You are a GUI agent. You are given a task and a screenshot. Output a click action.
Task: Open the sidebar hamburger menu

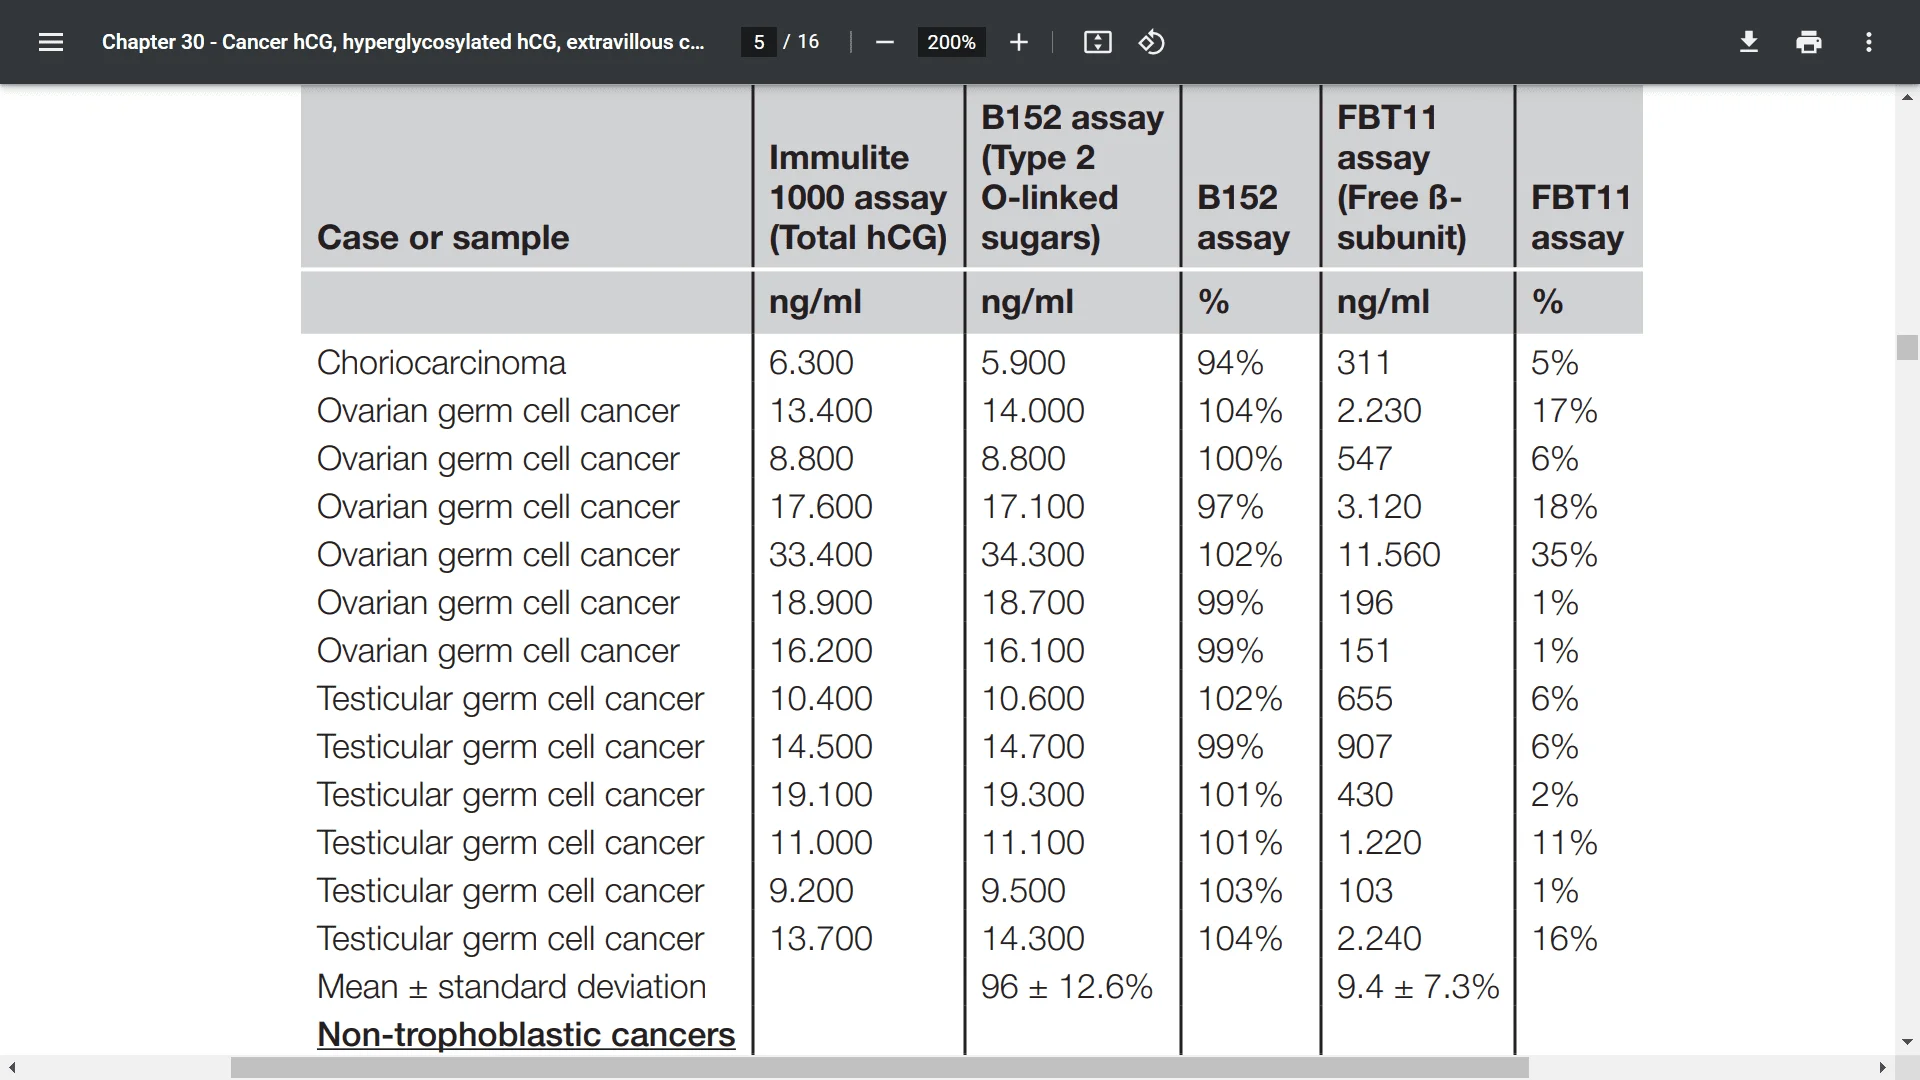[x=51, y=42]
